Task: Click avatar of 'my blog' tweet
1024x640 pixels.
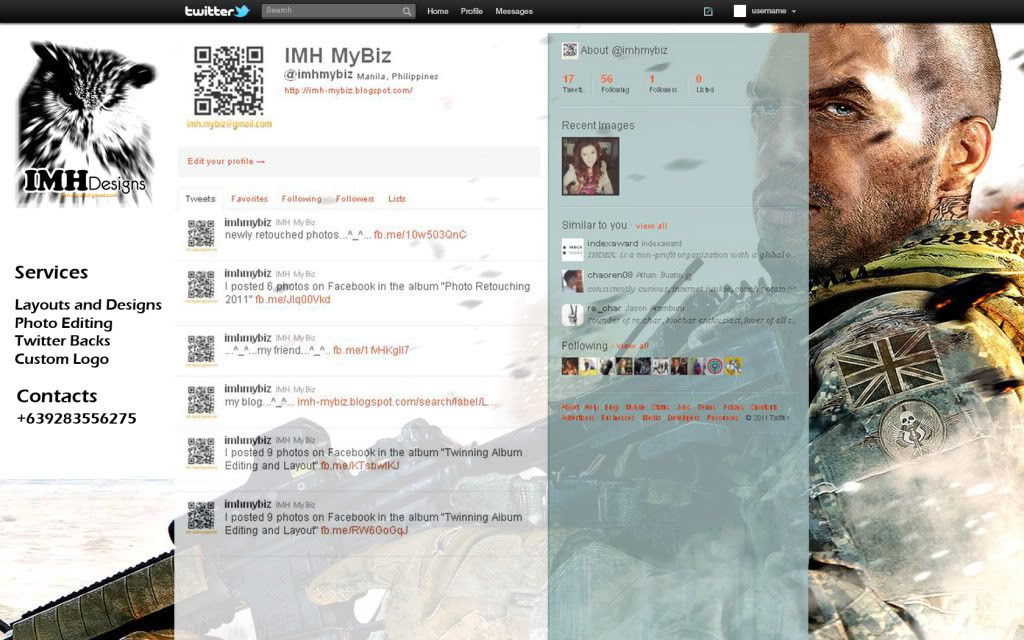Action: coord(201,400)
